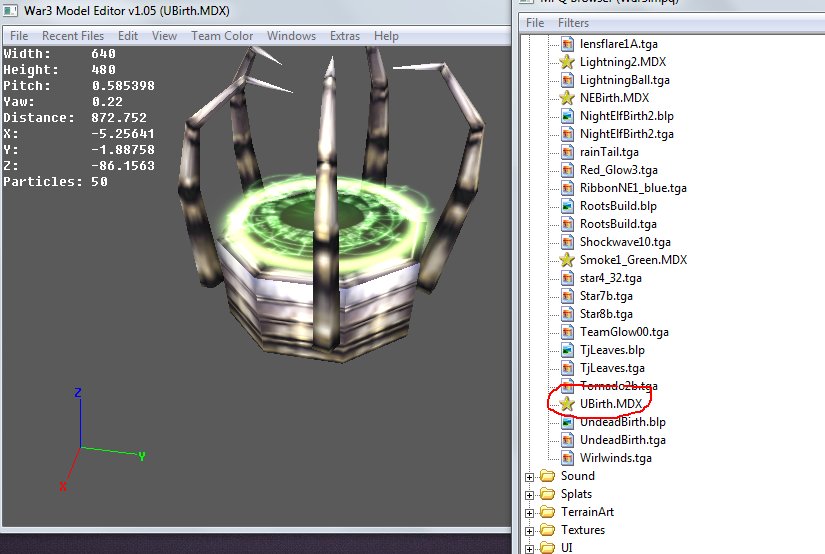
Task: Select the NEBirth.MDX file name
Action: tap(615, 98)
